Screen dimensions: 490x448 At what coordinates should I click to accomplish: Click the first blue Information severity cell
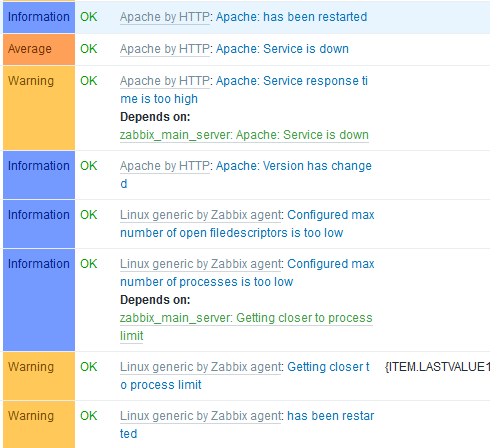[x=39, y=17]
